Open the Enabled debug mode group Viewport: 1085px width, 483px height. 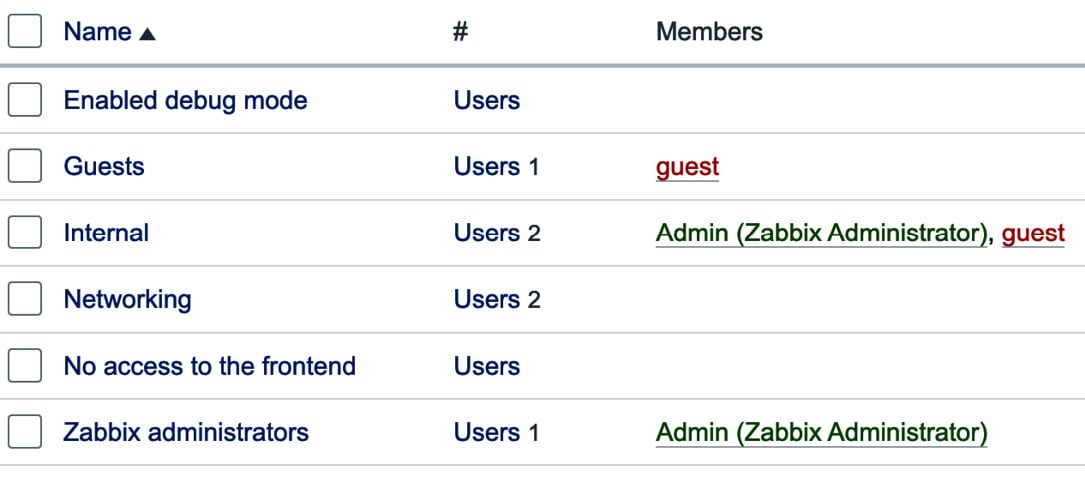185,100
